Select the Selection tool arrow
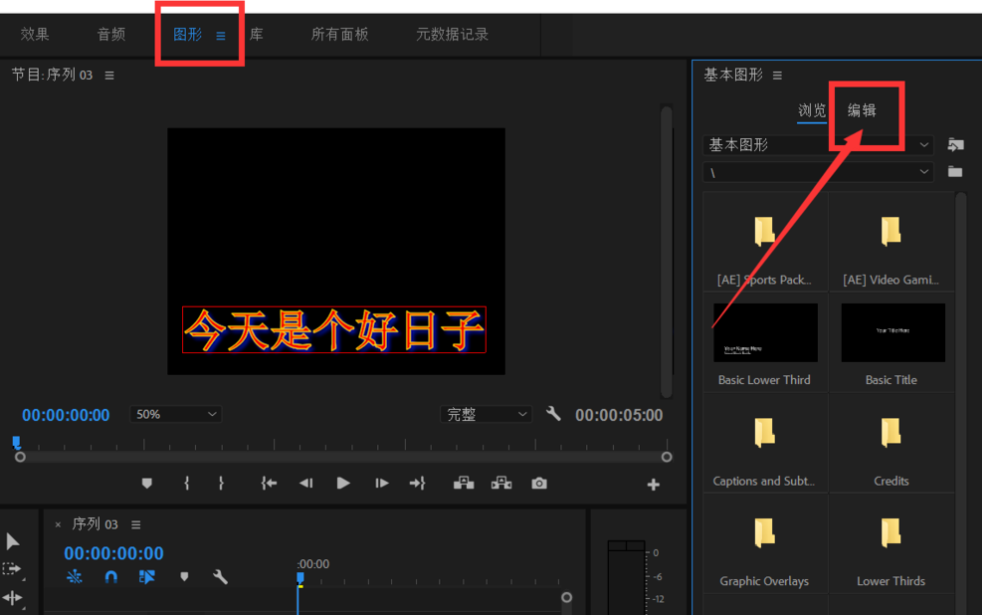Image resolution: width=982 pixels, height=615 pixels. pyautogui.click(x=12, y=541)
